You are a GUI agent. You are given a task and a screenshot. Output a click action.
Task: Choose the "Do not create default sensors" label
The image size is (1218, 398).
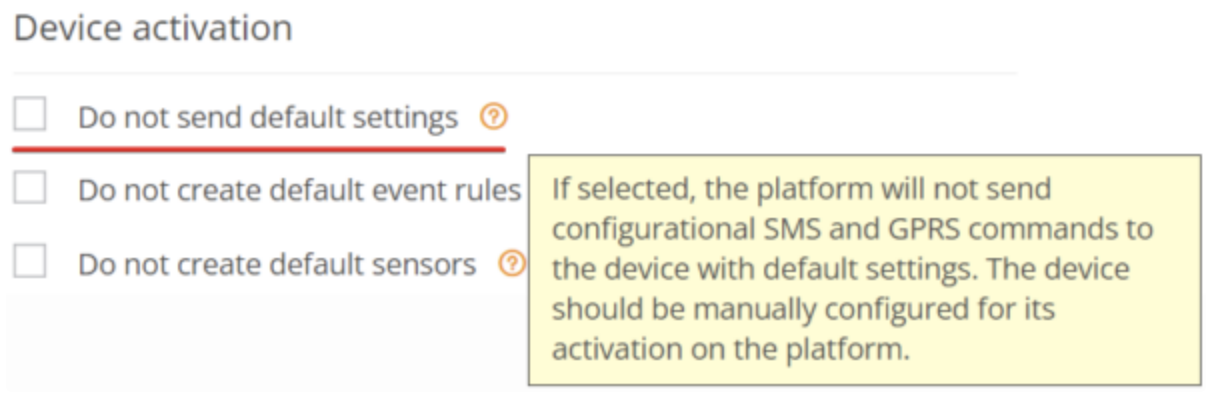(x=277, y=264)
